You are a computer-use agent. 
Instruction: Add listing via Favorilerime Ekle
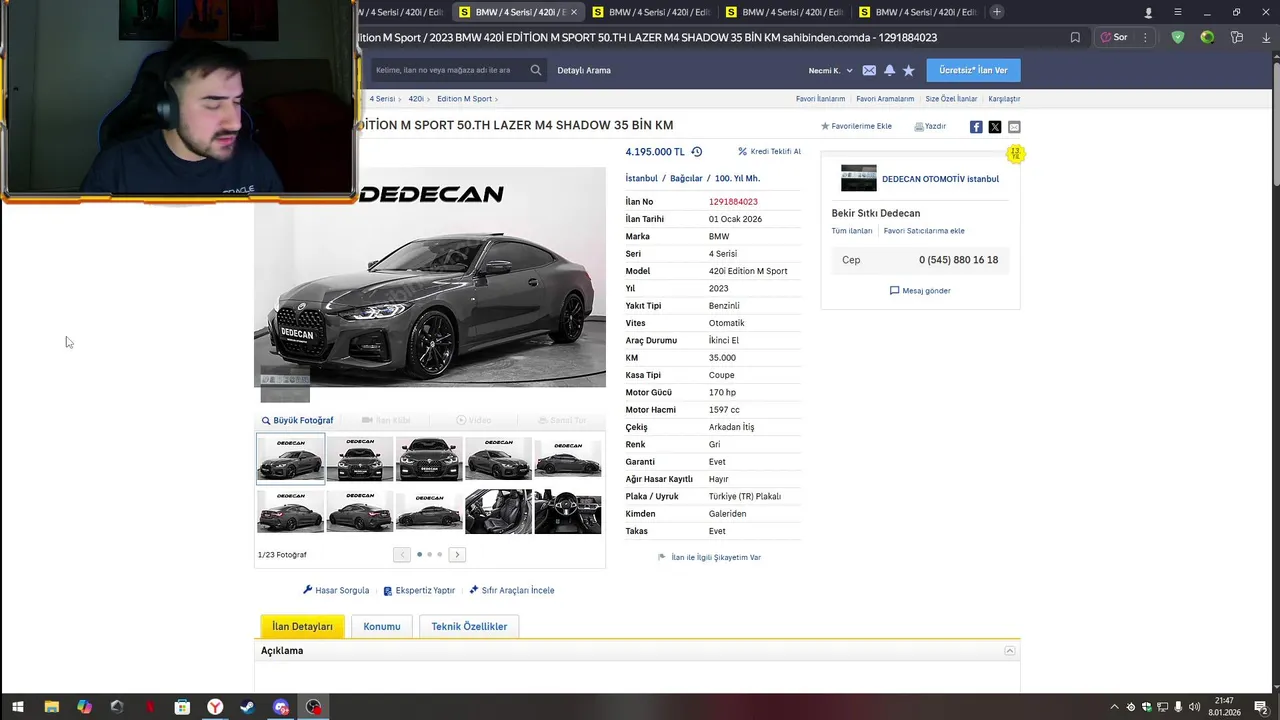point(856,126)
